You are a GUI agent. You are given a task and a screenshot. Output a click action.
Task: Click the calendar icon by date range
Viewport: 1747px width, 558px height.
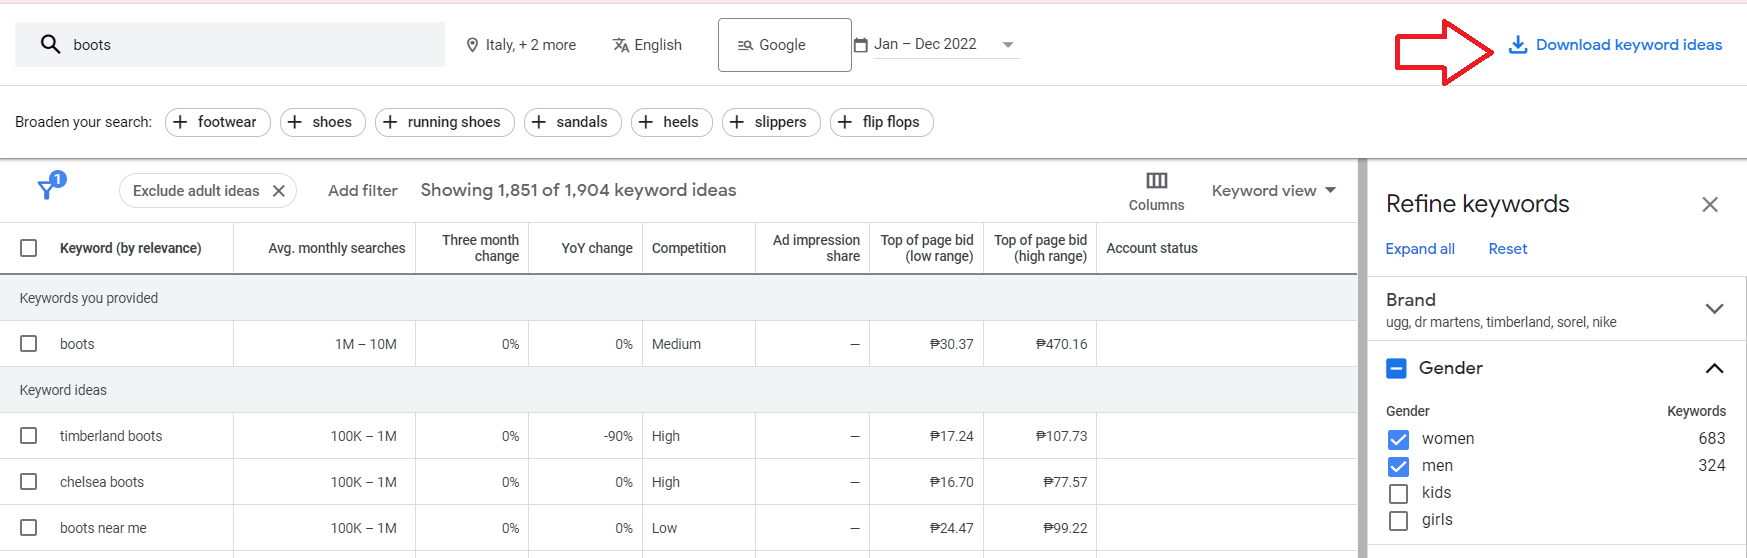(x=860, y=45)
